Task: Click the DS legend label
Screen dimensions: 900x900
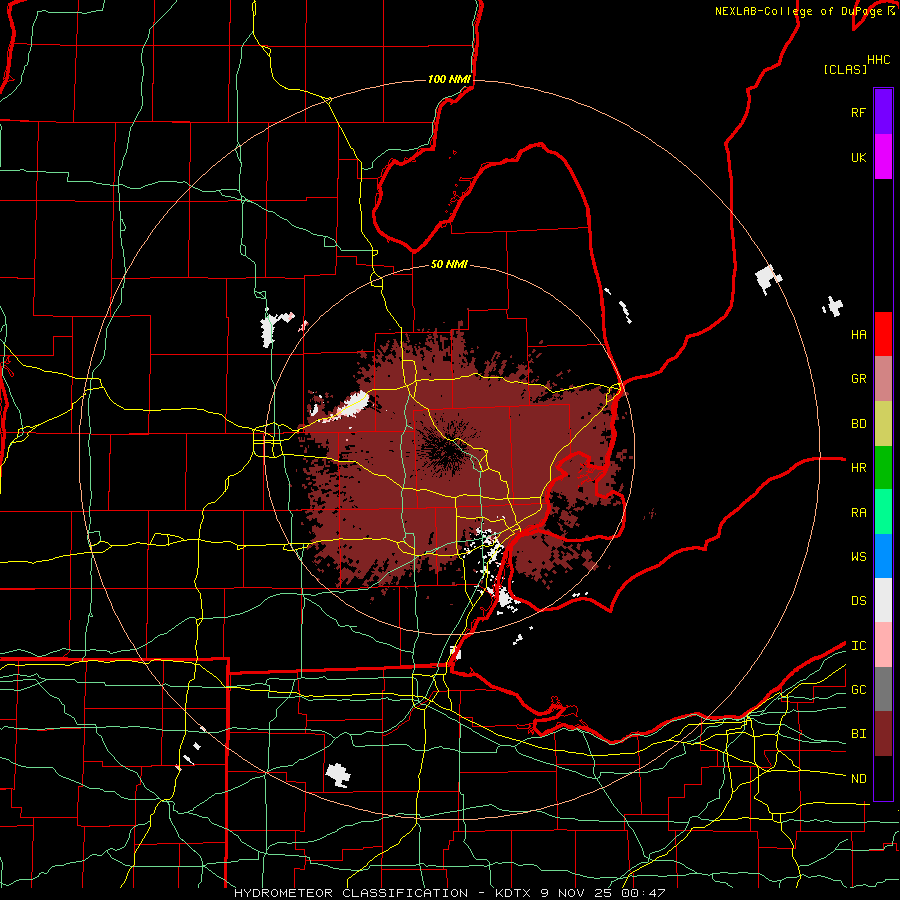Action: tap(858, 601)
